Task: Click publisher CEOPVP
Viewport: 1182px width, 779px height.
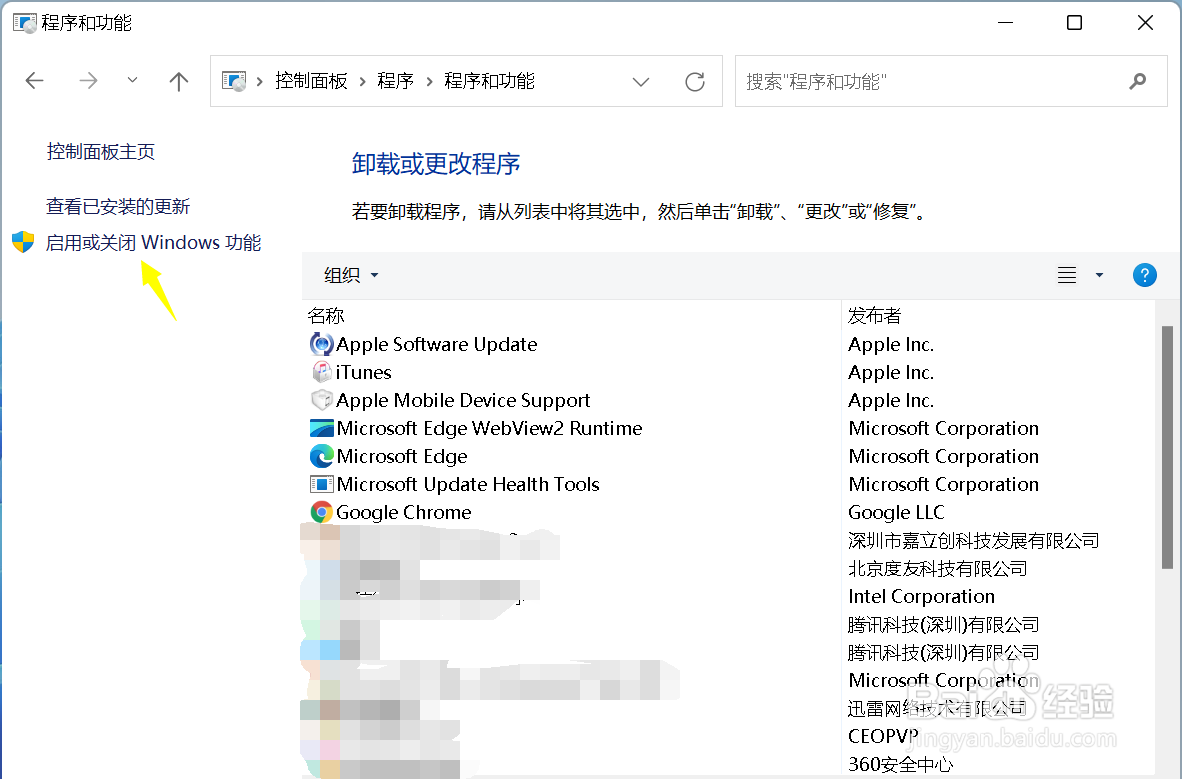Action: (883, 736)
